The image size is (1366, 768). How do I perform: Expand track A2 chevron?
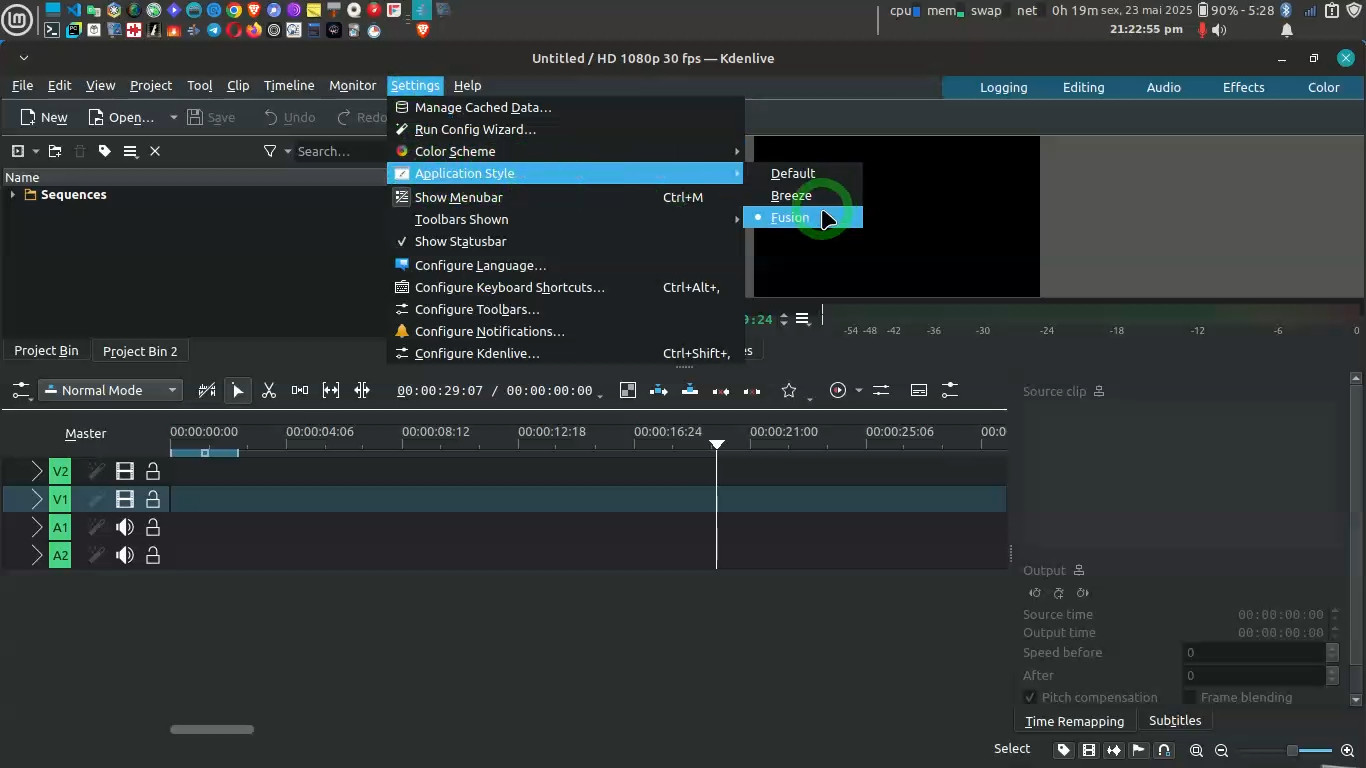[37, 555]
